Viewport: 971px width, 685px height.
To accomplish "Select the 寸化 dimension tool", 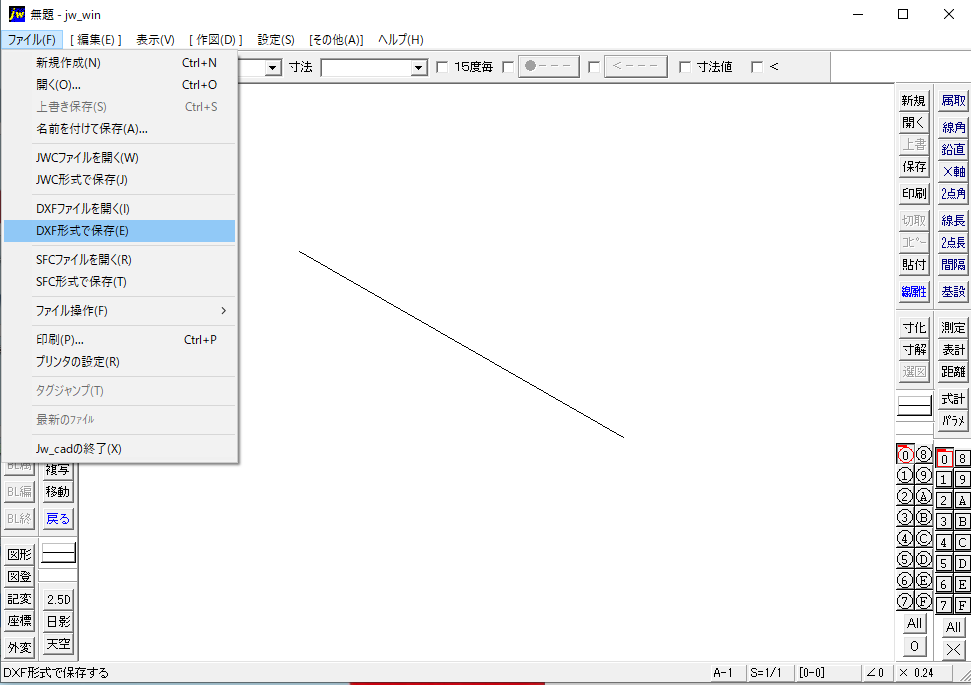I will click(913, 328).
